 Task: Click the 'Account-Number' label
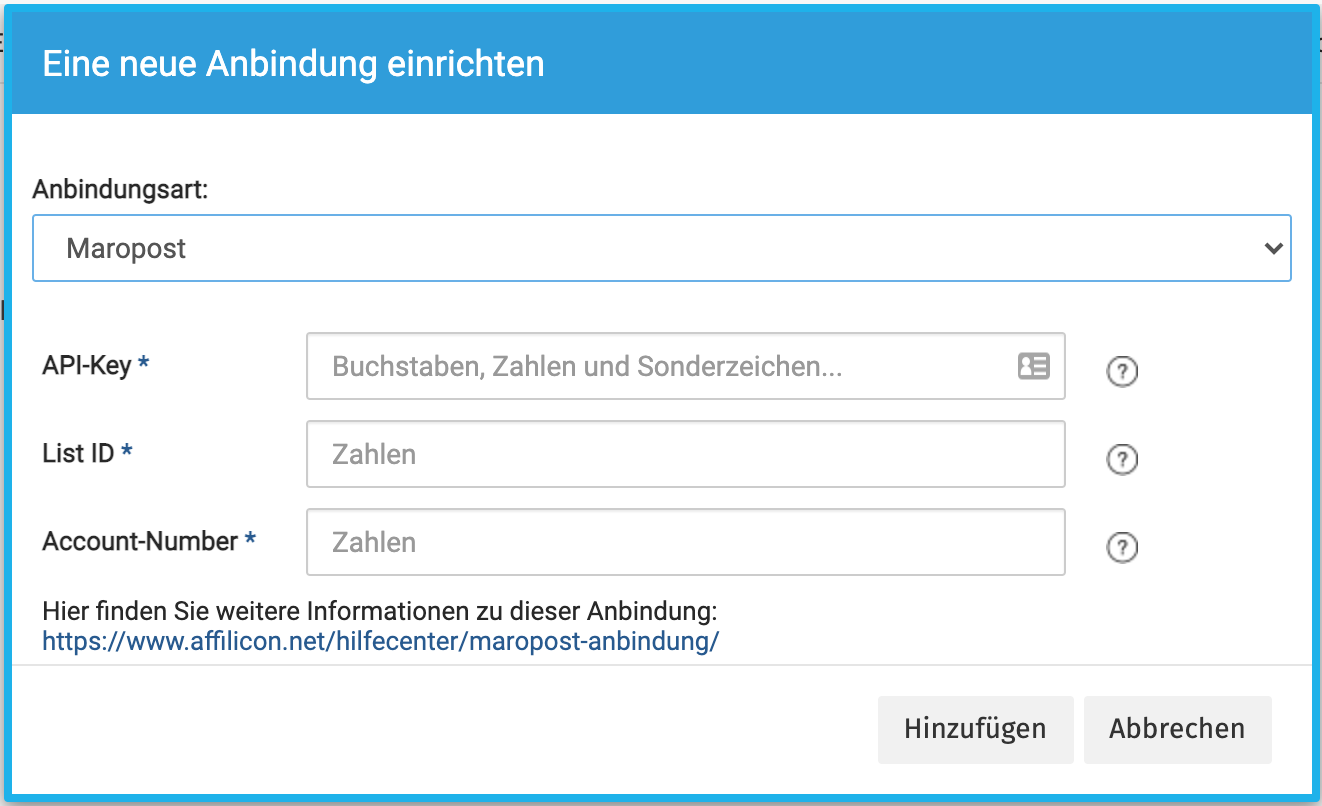coord(140,542)
